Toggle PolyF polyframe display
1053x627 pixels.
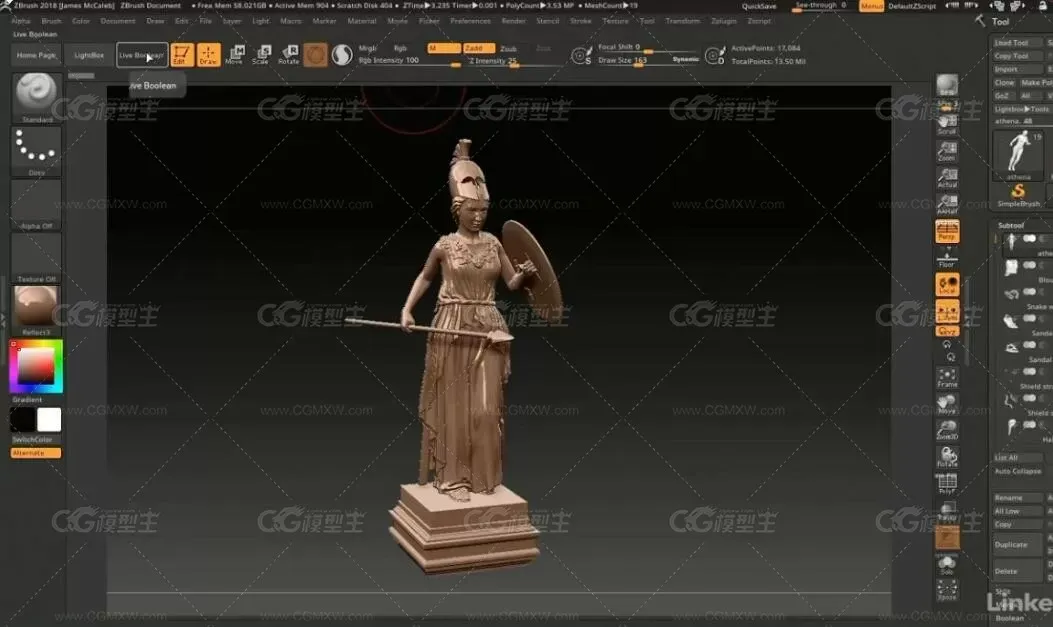[x=947, y=483]
